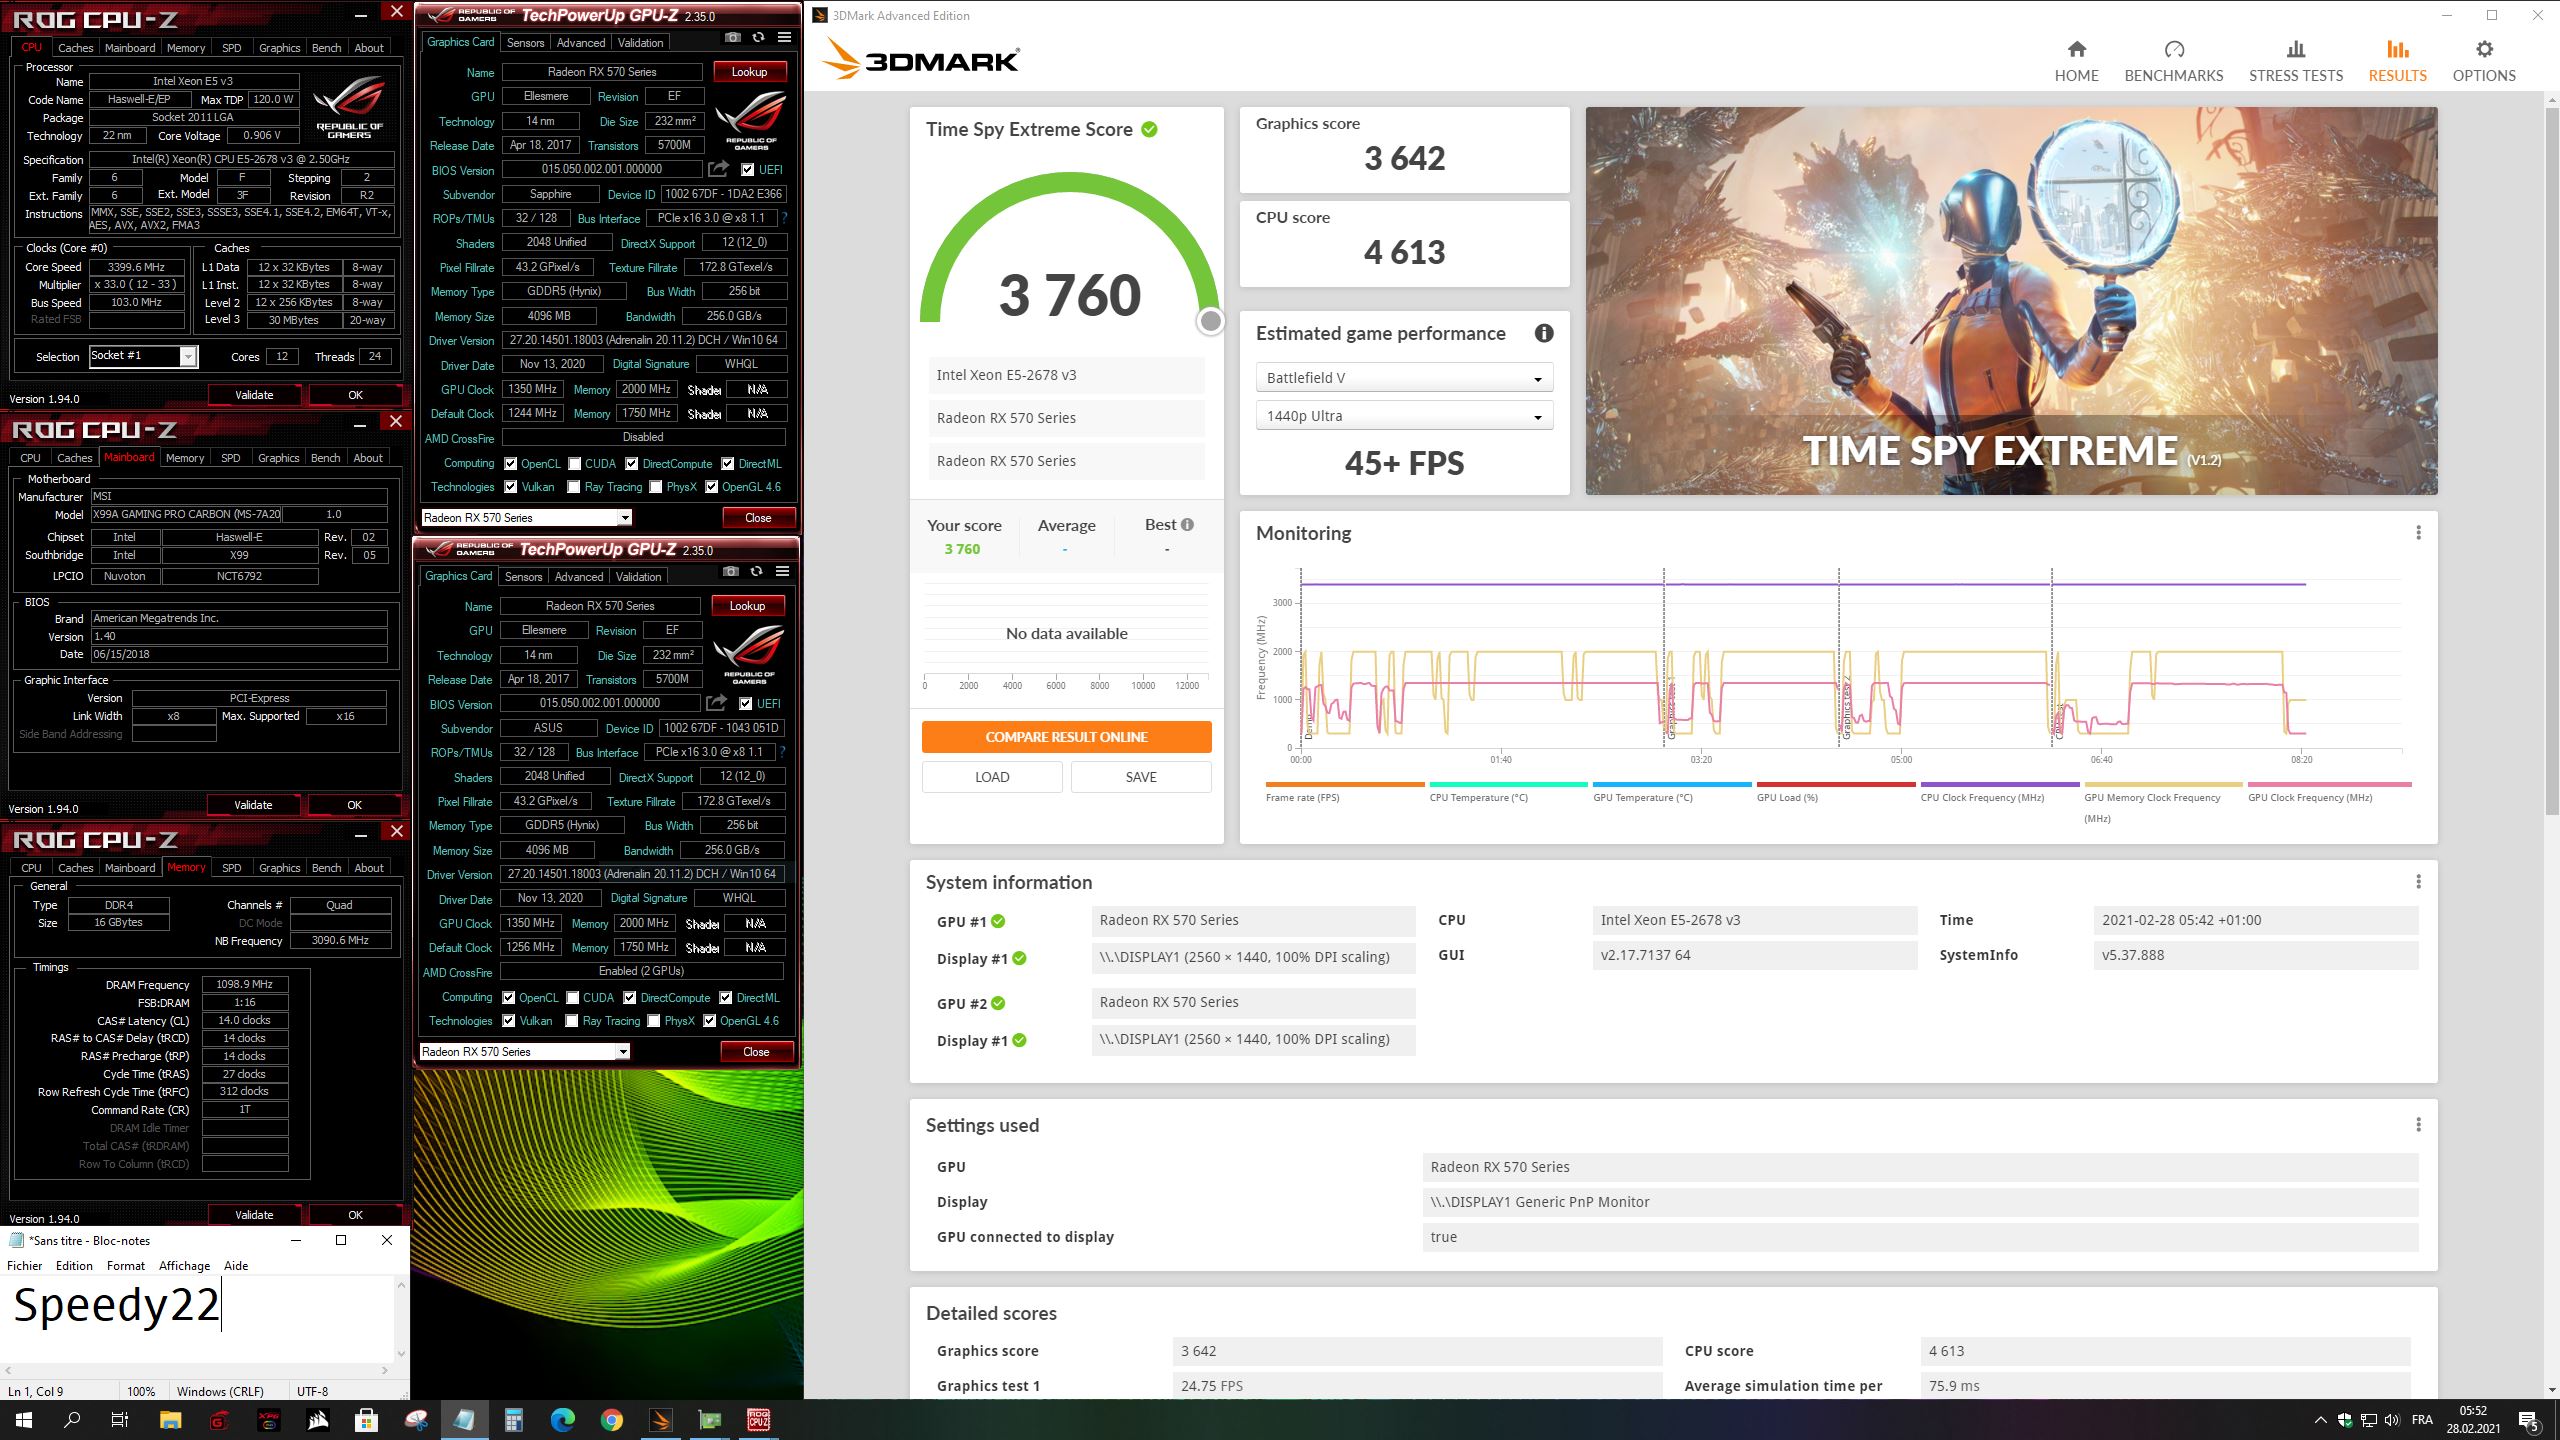Open the volume icon in system tray

(x=2391, y=1420)
